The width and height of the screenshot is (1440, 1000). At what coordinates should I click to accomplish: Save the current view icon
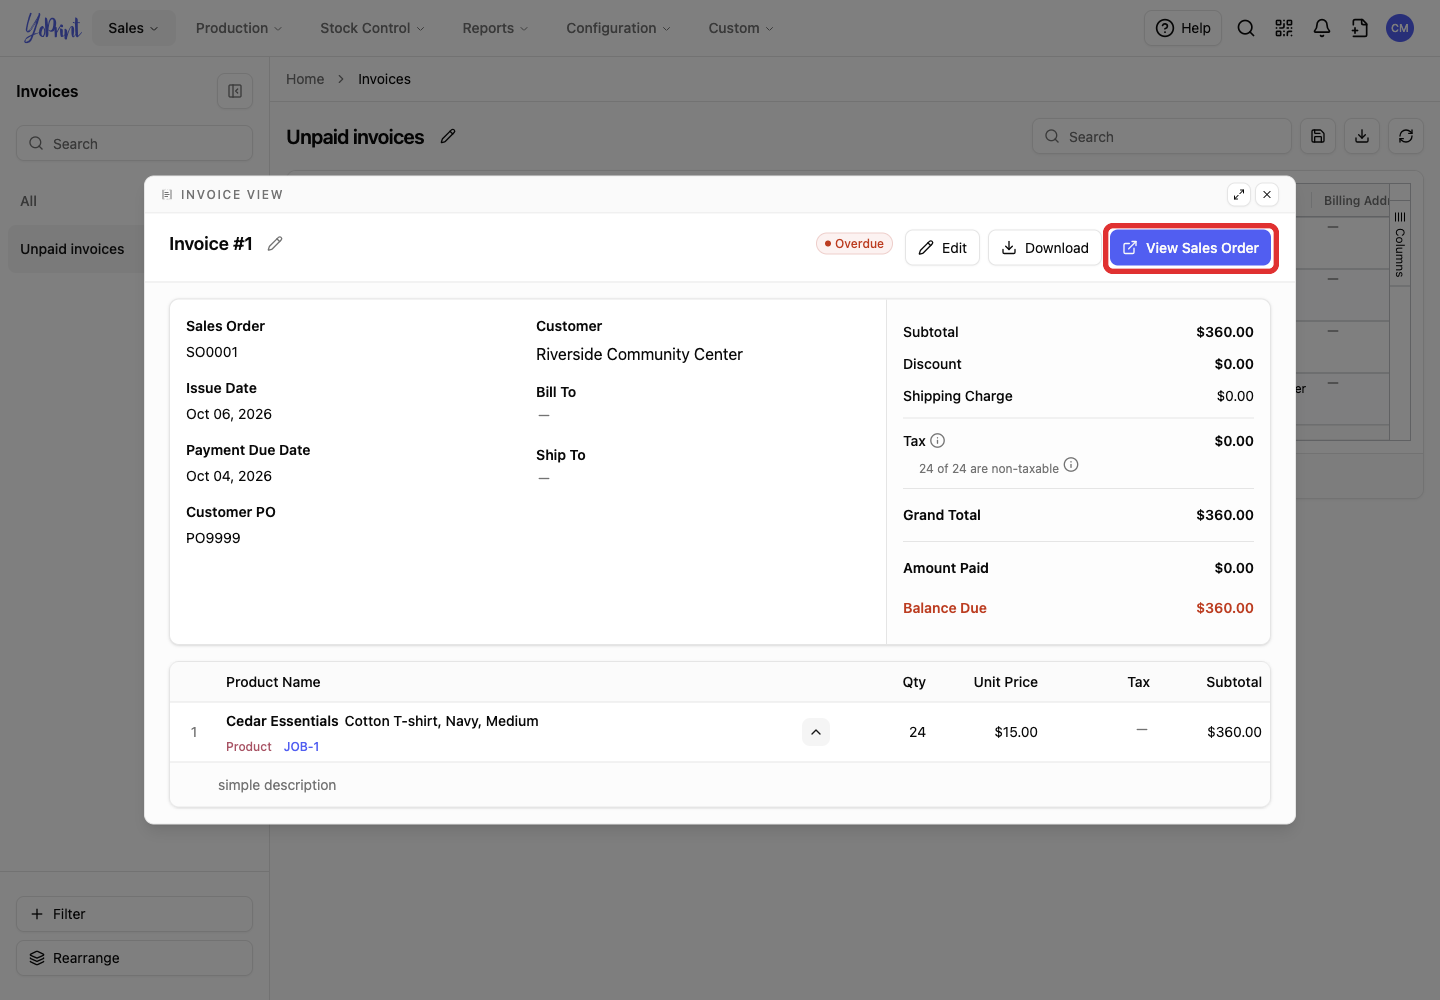coord(1318,136)
